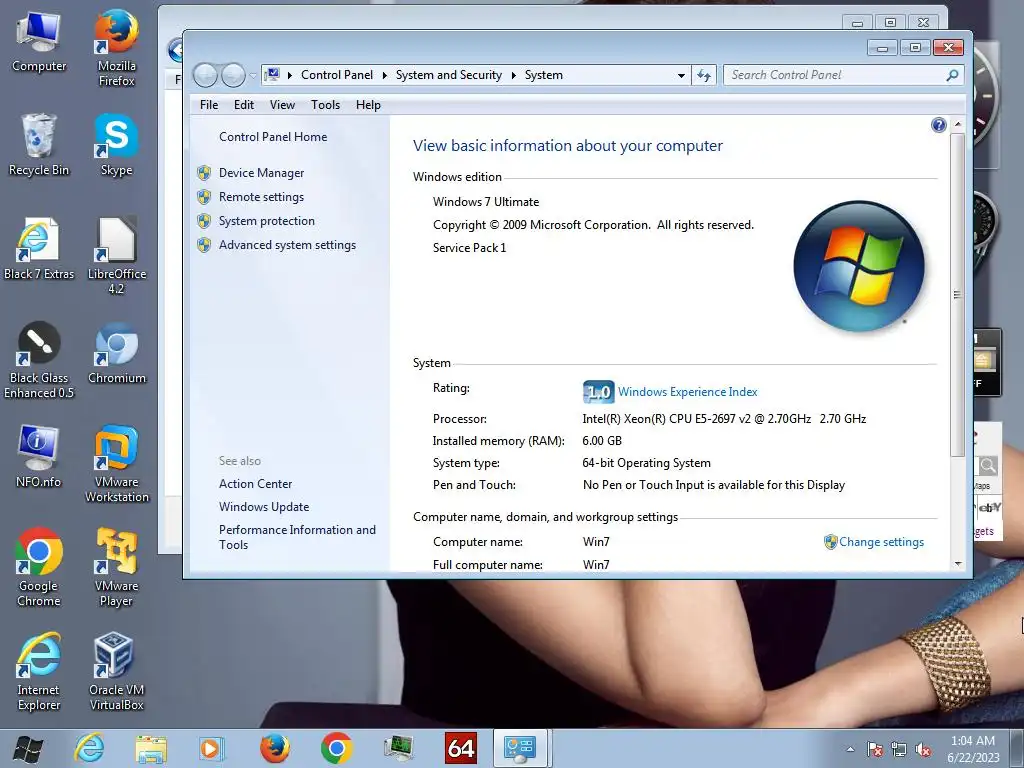Screen dimensions: 1024x768
Task: Open the taskbar clock showing 1:04 AM
Action: pyautogui.click(x=973, y=749)
